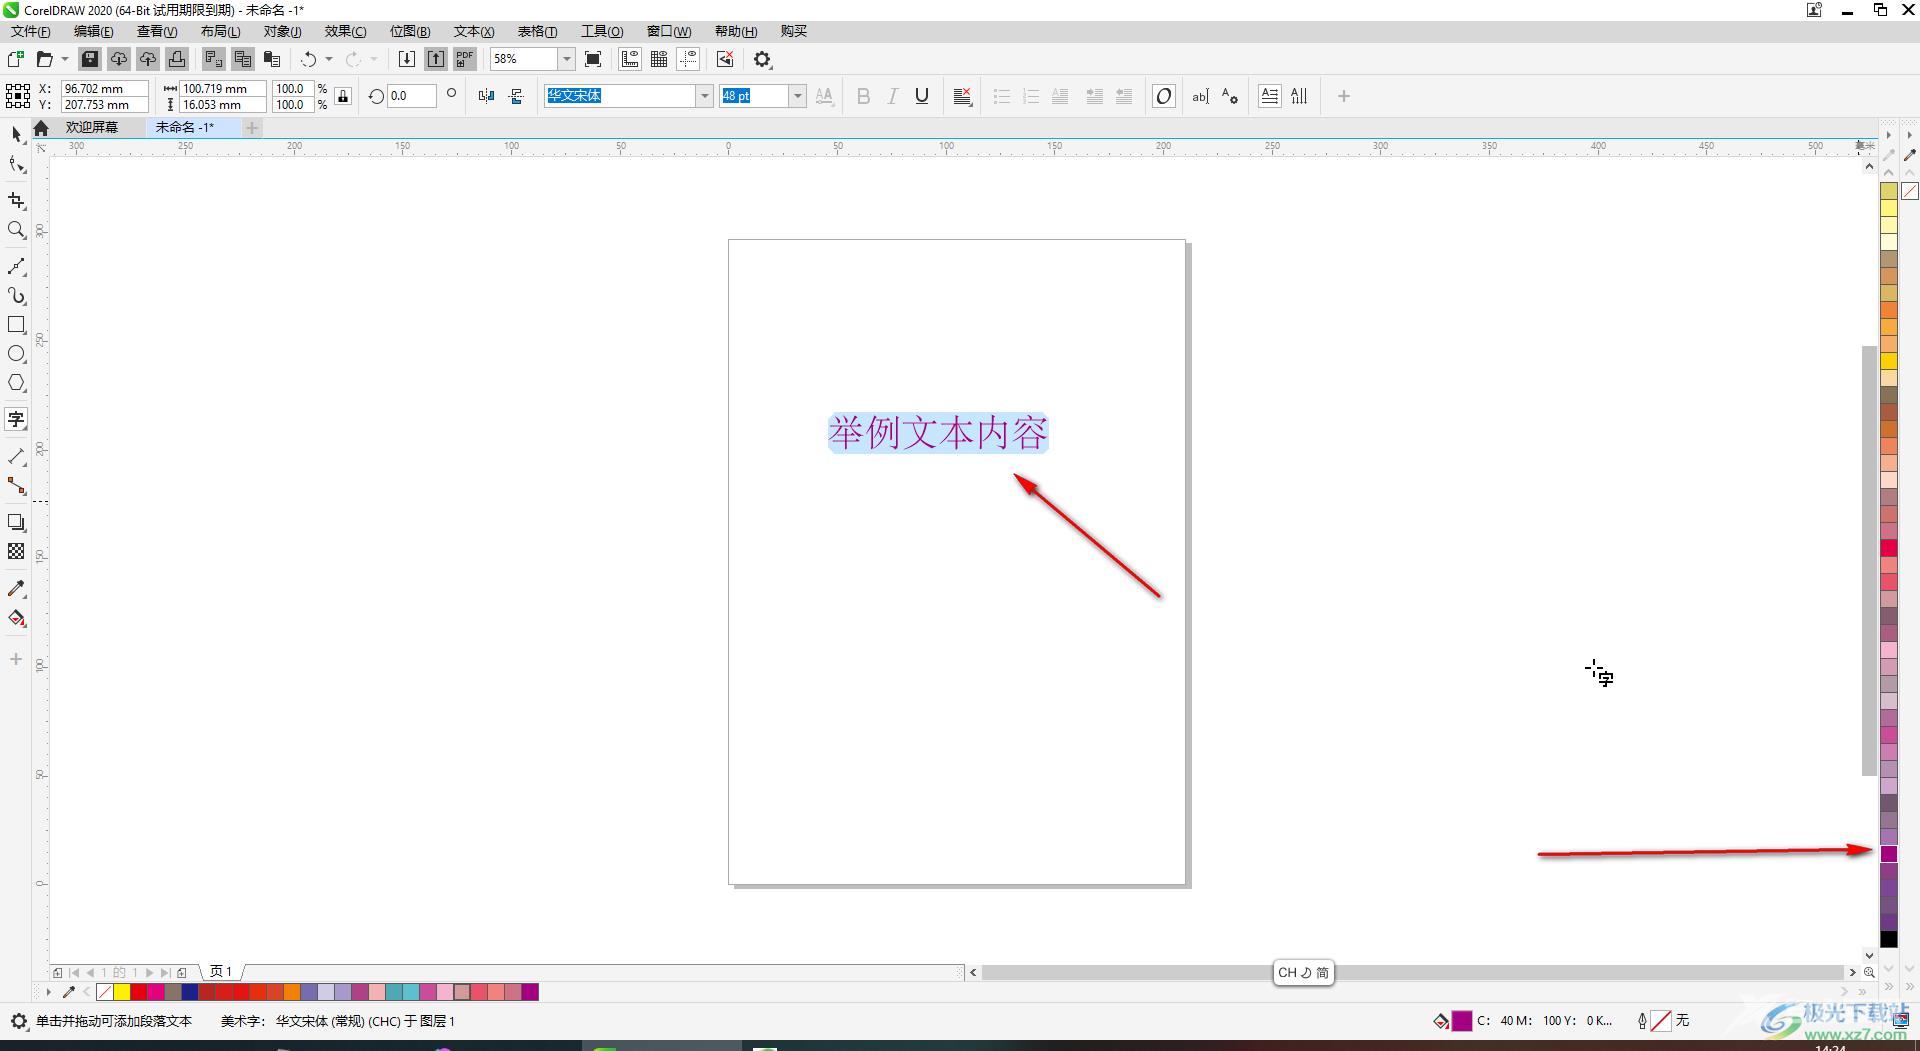Pick the yellow swatch in document palette
This screenshot has width=1920, height=1051.
[121, 992]
